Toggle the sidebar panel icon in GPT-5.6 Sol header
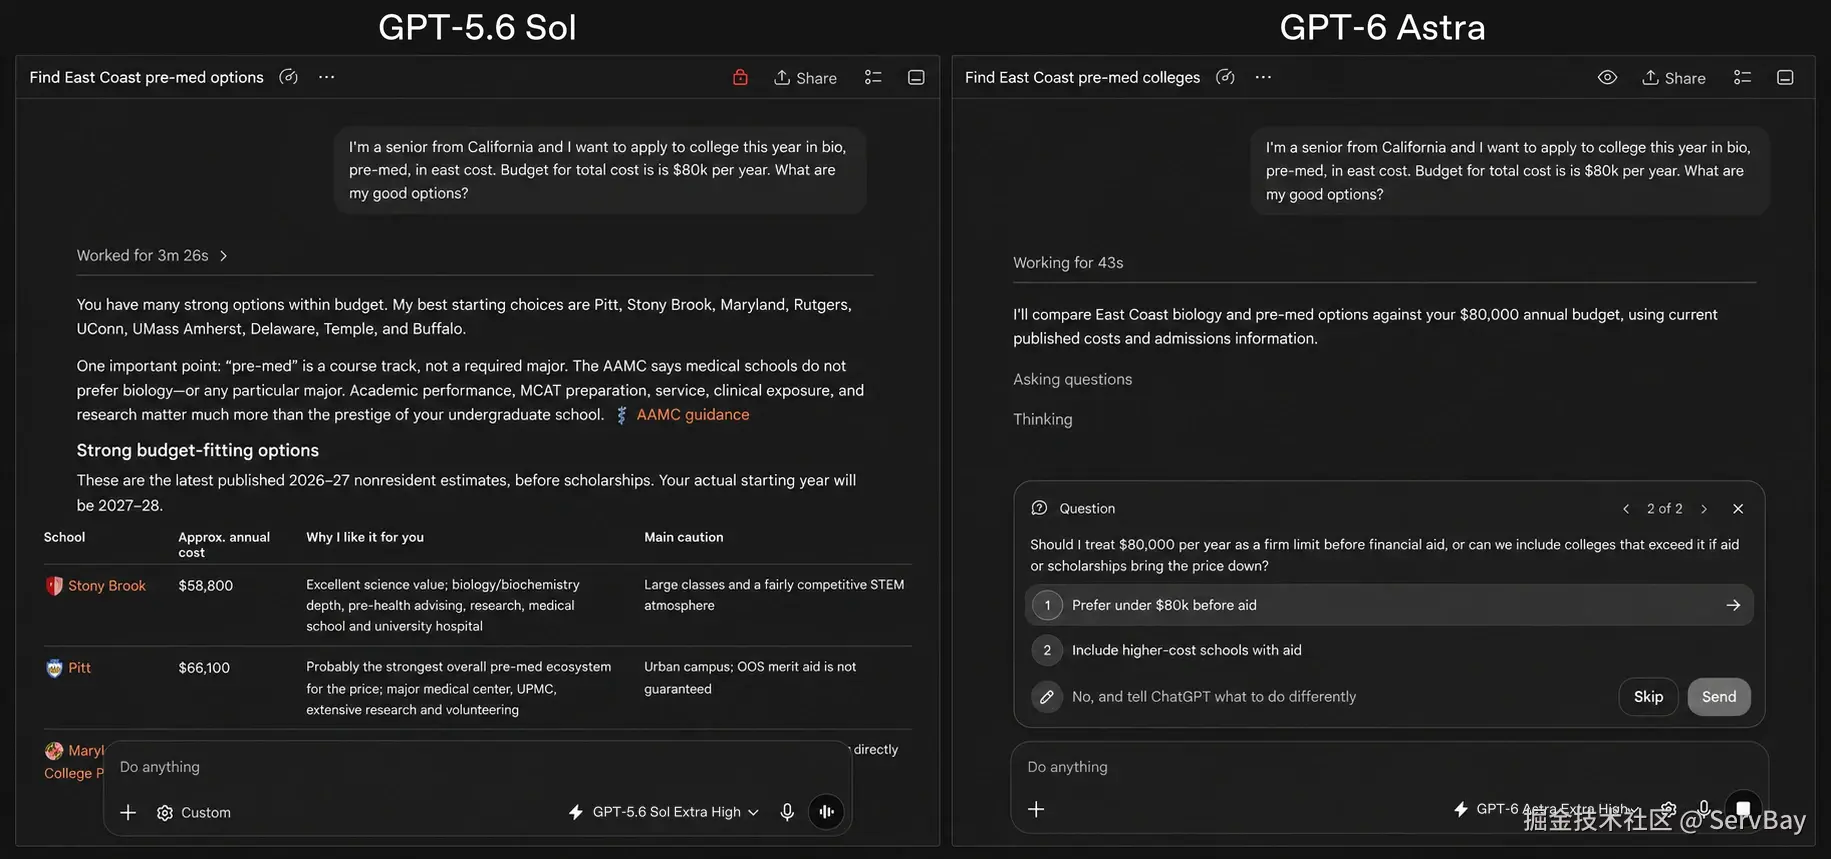Image resolution: width=1831 pixels, height=859 pixels. tap(916, 77)
